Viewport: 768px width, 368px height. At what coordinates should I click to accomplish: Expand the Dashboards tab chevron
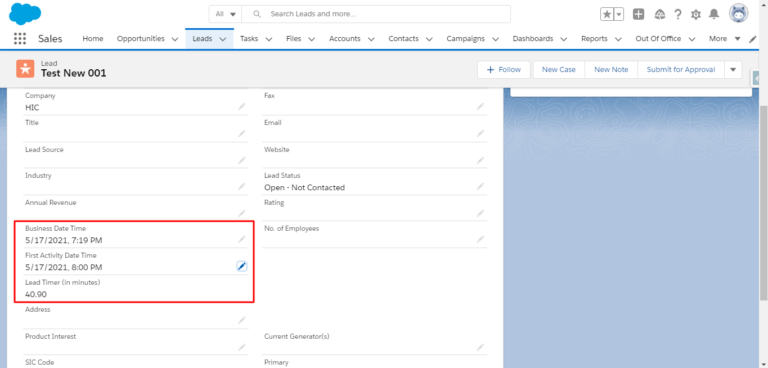564,39
